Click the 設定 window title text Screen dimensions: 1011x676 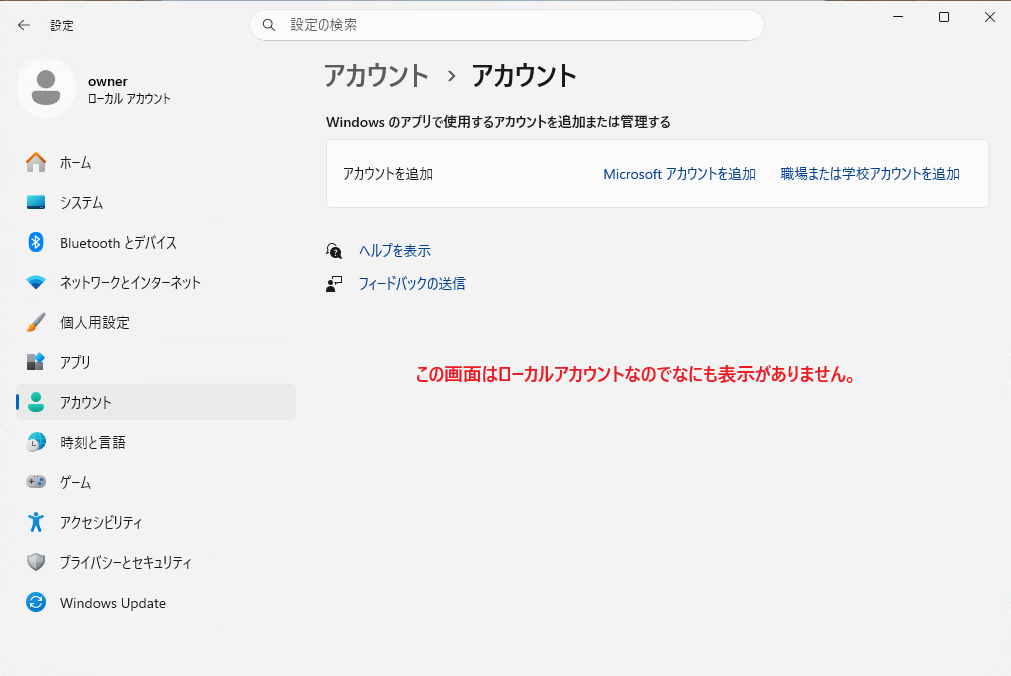(62, 26)
